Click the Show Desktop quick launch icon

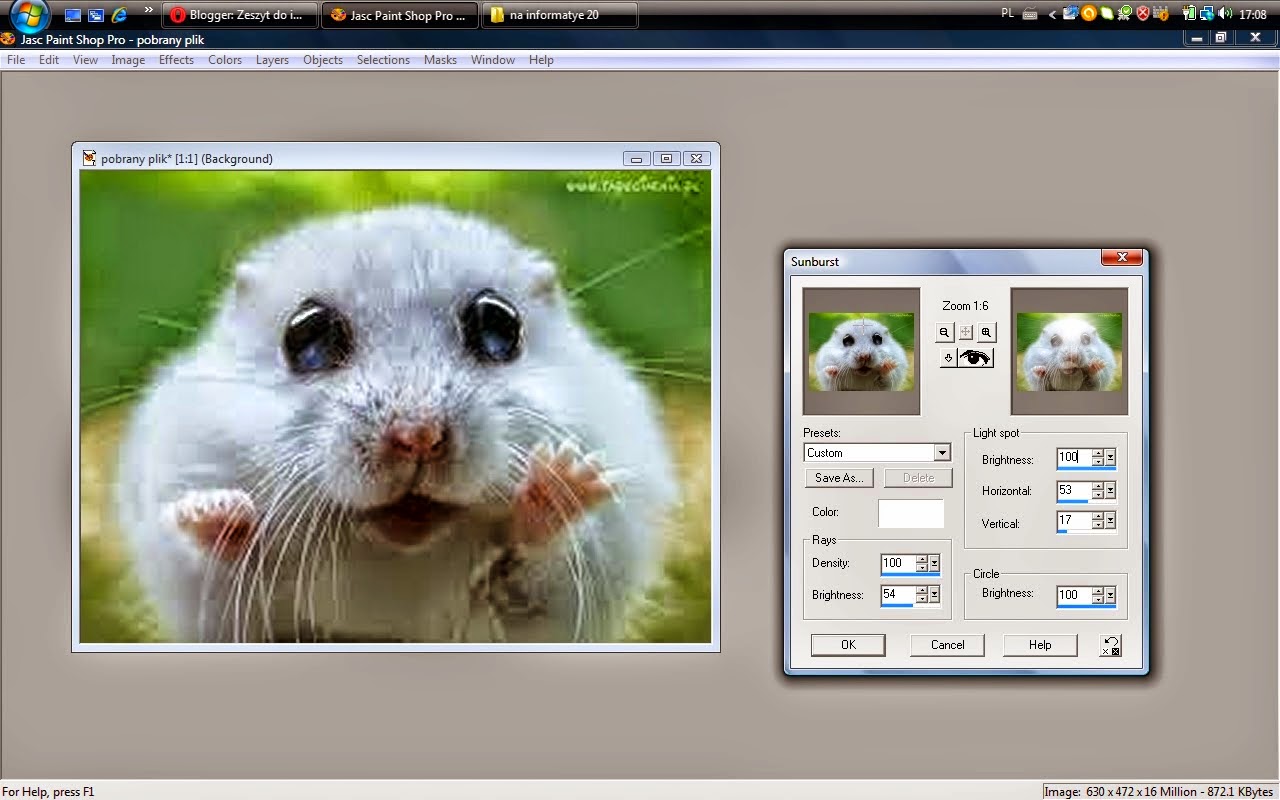coord(73,15)
